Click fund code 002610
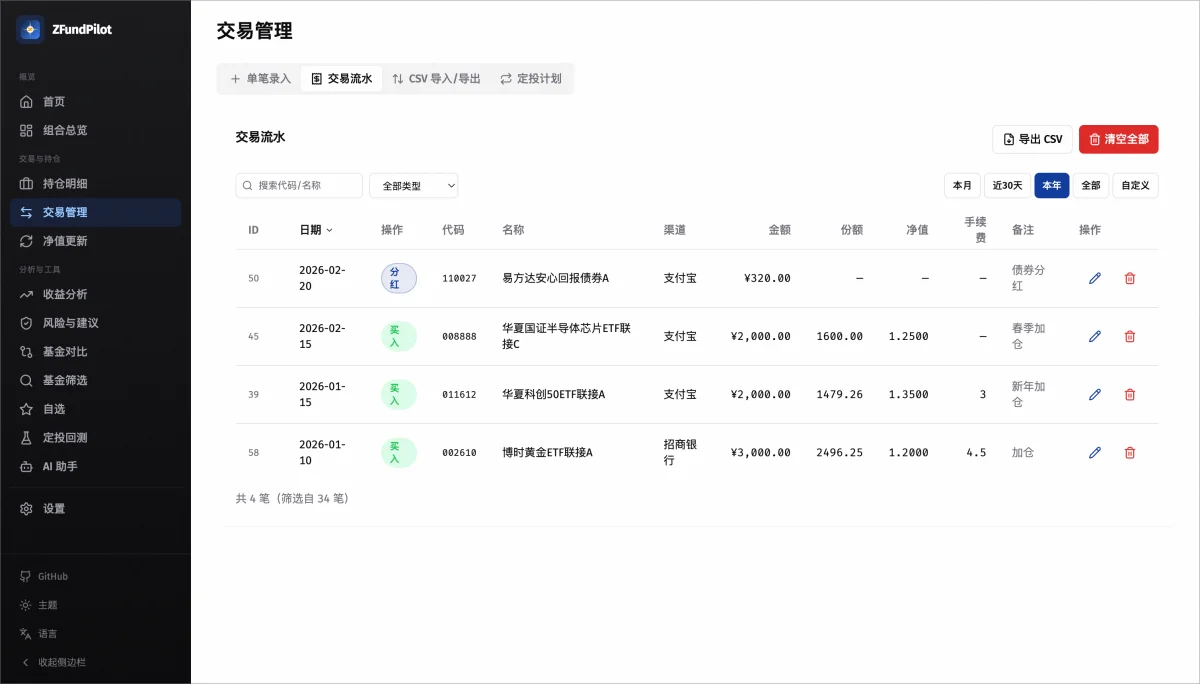 pos(459,452)
